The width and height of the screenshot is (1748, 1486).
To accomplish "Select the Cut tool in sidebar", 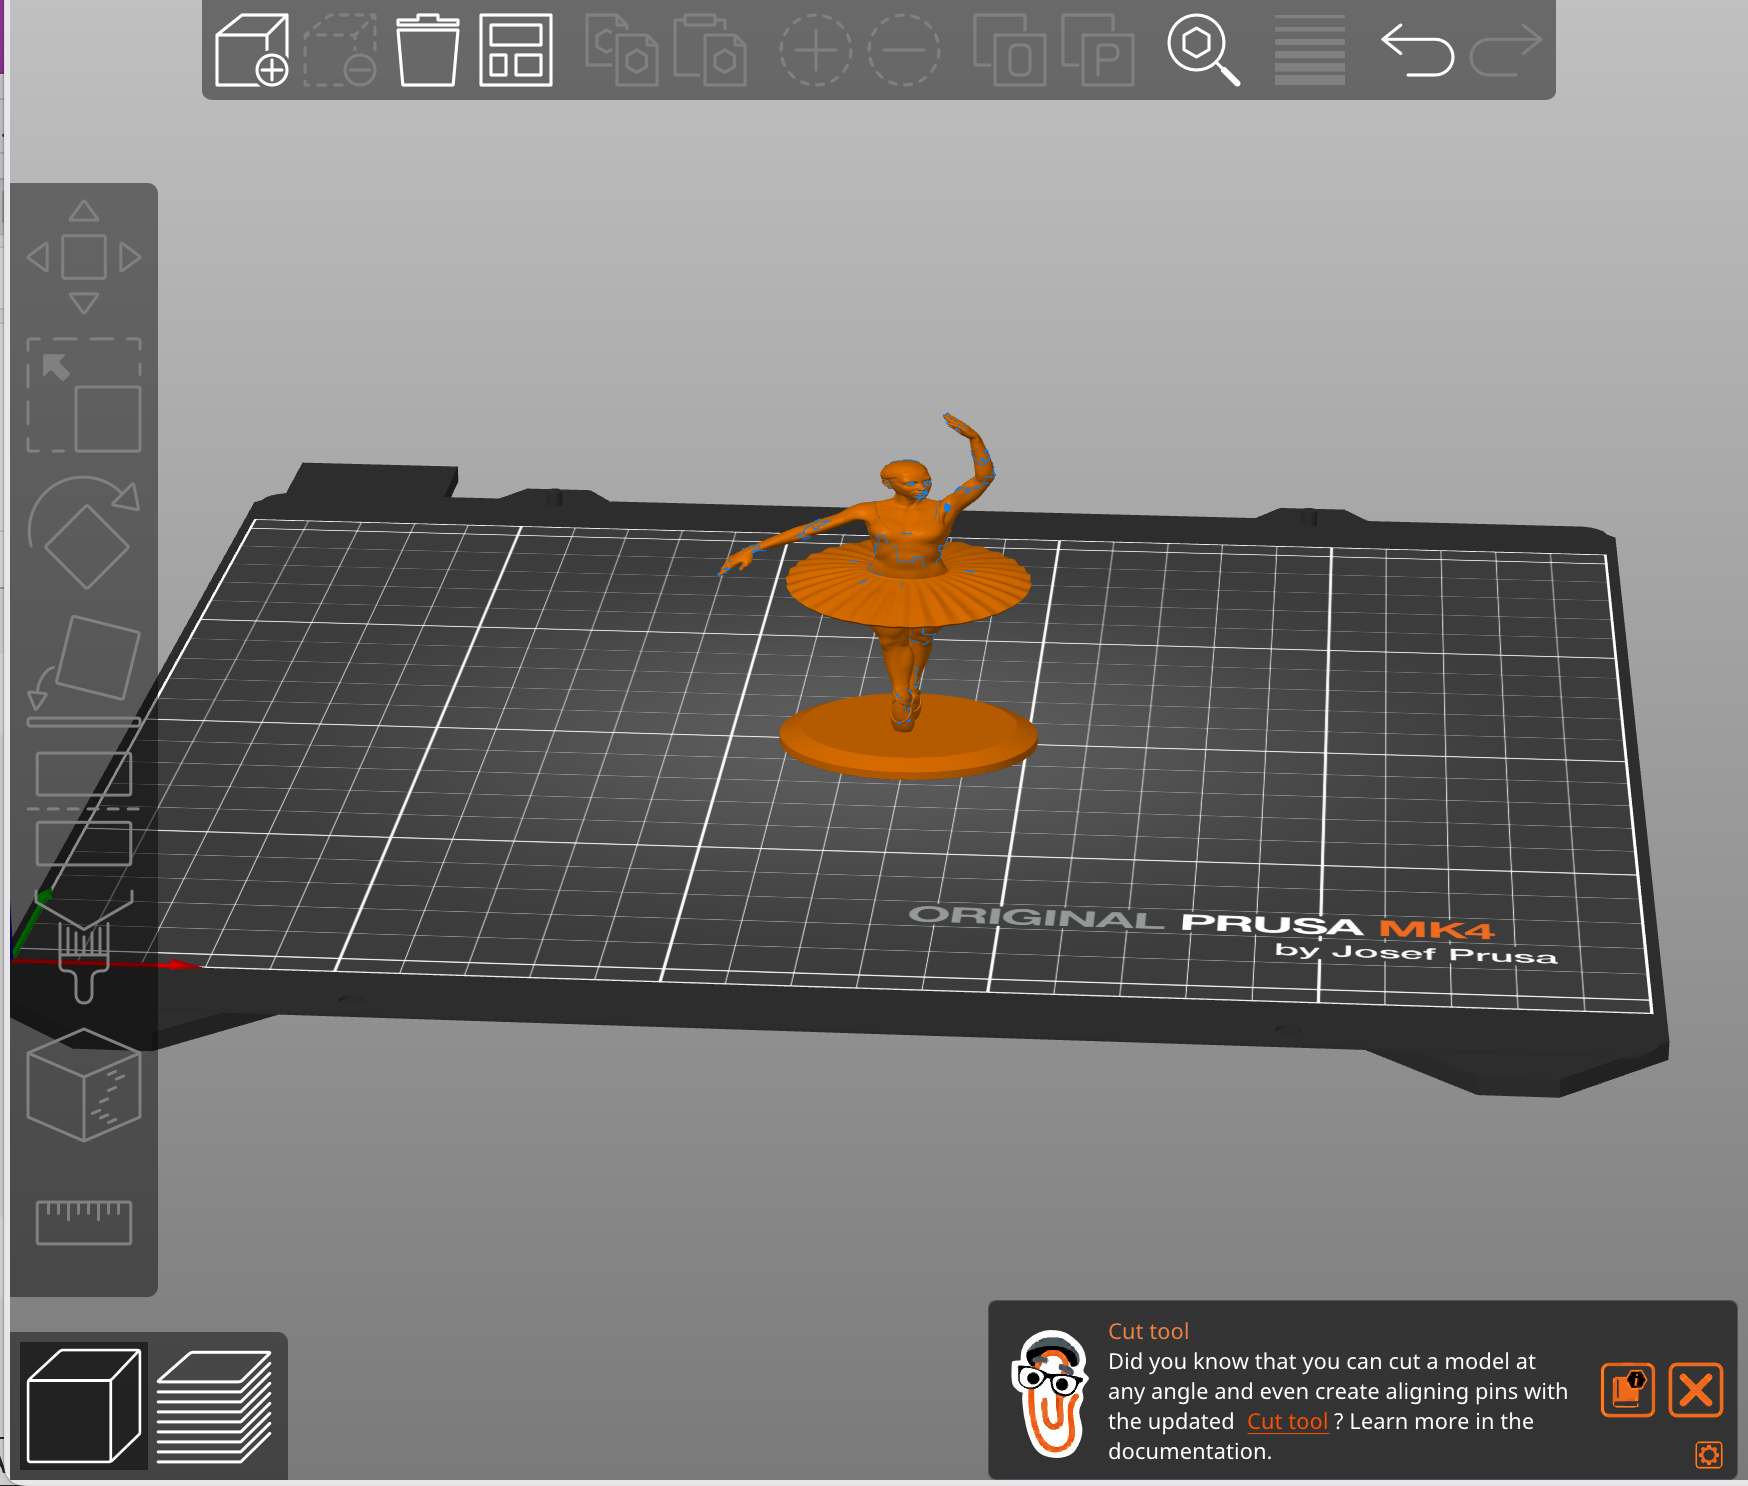I will click(84, 808).
